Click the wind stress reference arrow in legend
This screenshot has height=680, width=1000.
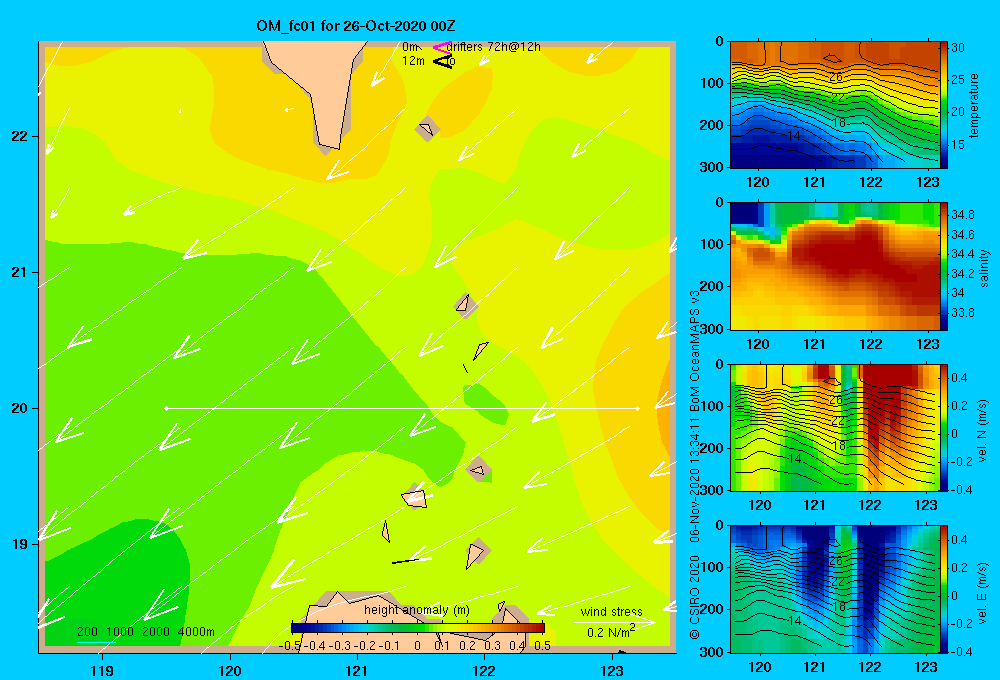pos(615,622)
